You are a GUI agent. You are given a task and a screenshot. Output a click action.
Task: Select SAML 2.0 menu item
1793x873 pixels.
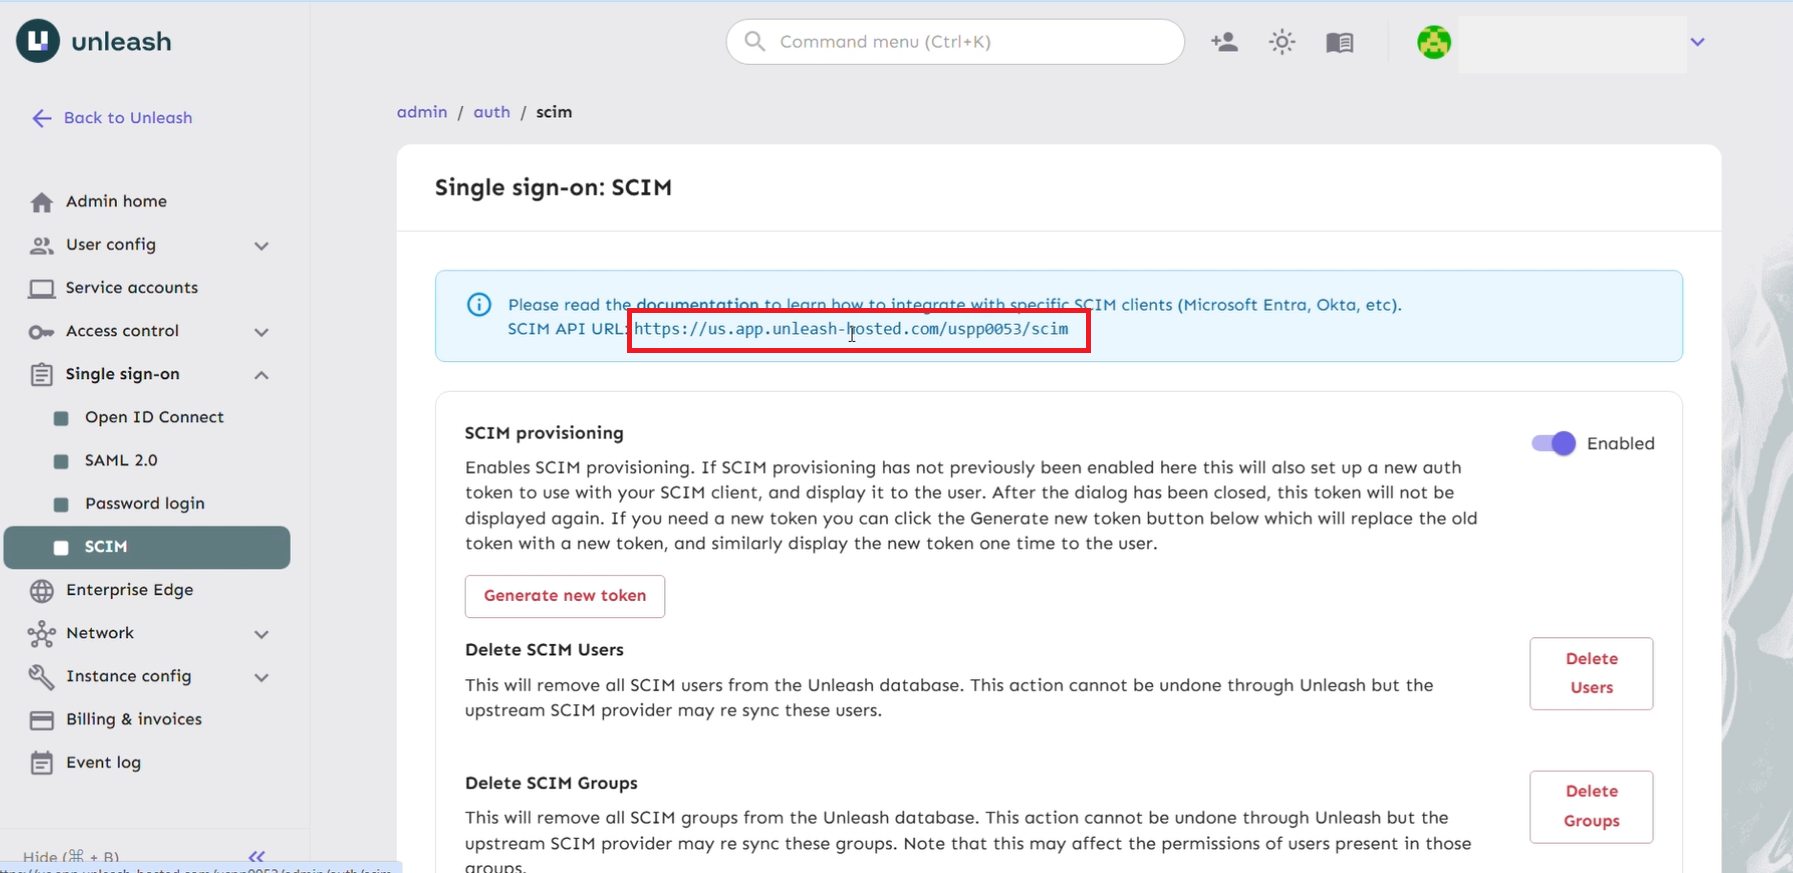pyautogui.click(x=147, y=461)
